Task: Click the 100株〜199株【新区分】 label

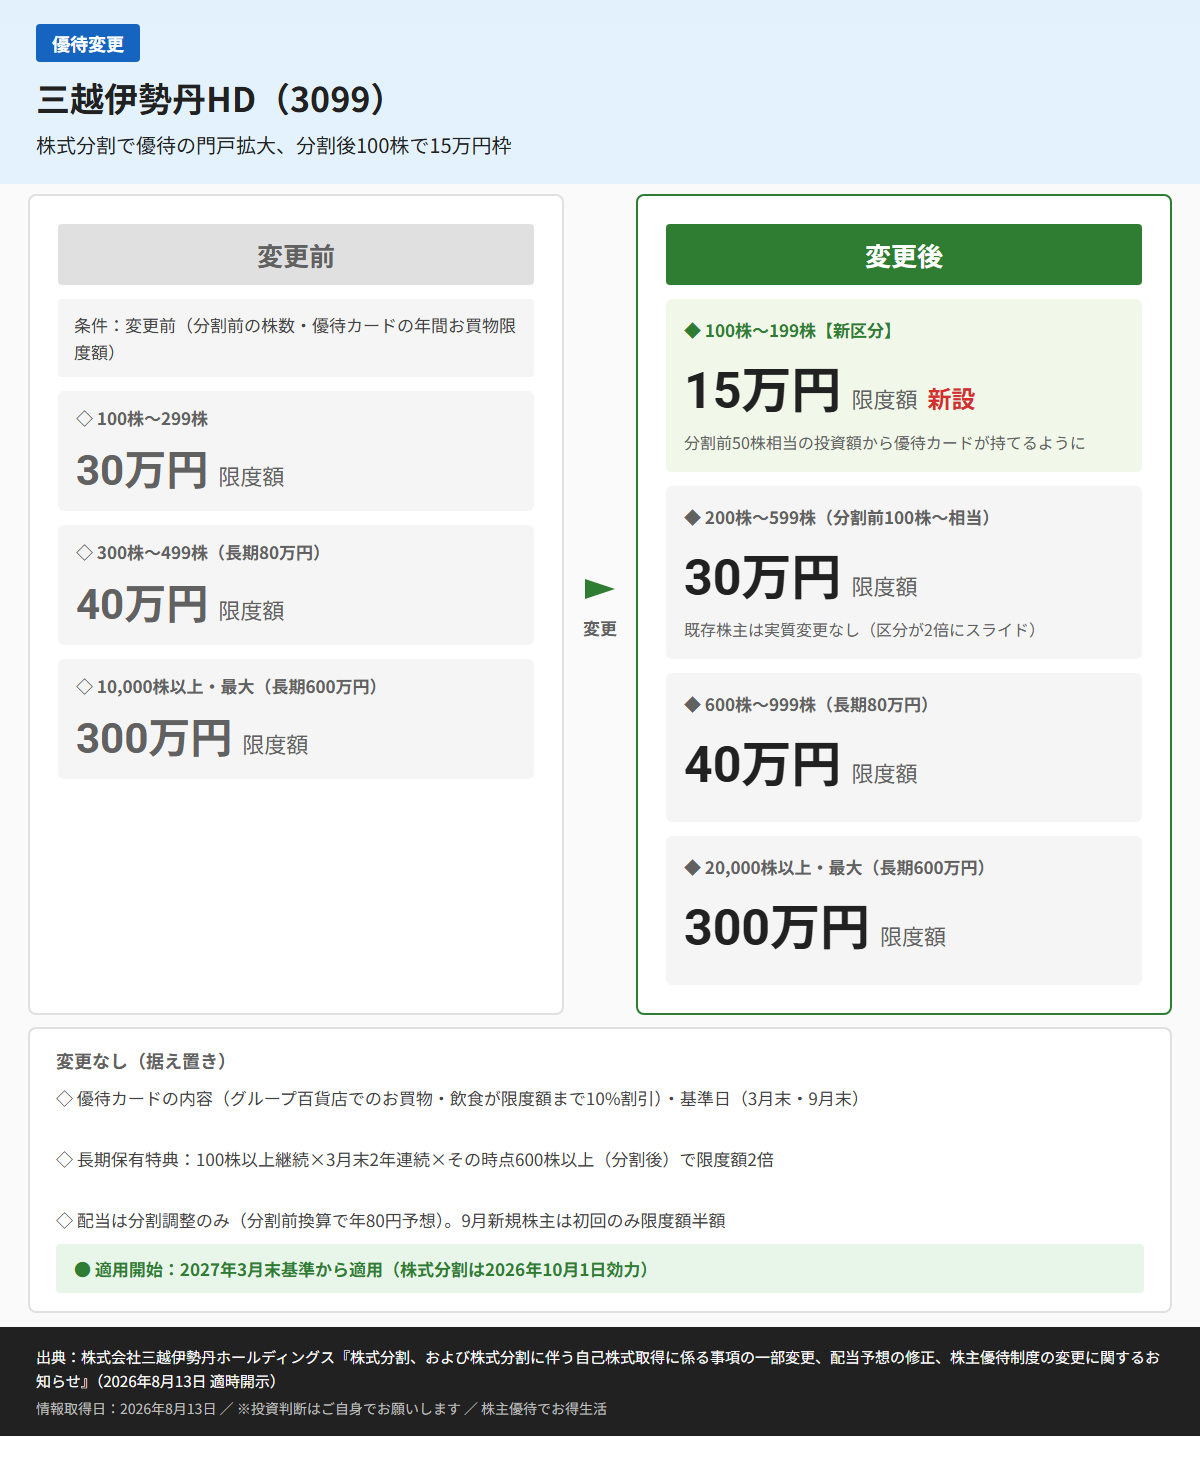Action: pyautogui.click(x=791, y=331)
